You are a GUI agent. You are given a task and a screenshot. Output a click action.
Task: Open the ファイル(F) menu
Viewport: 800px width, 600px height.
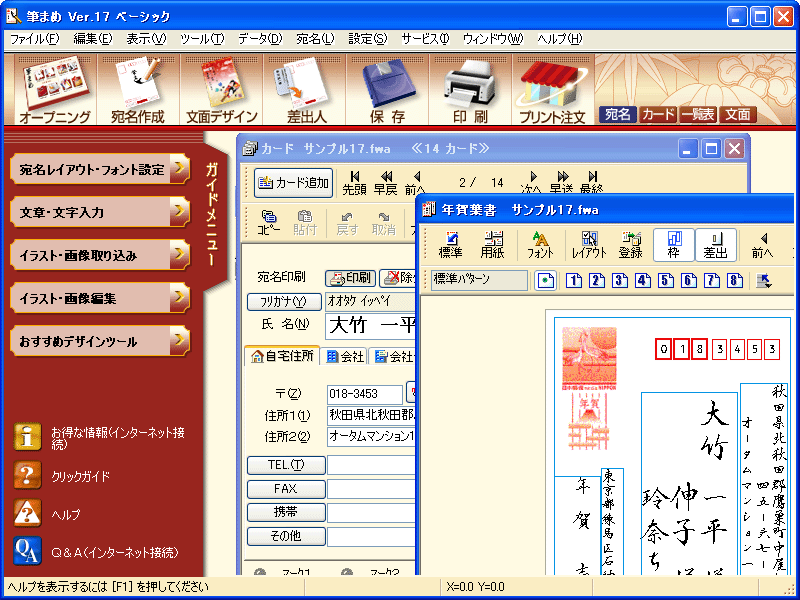click(x=35, y=39)
